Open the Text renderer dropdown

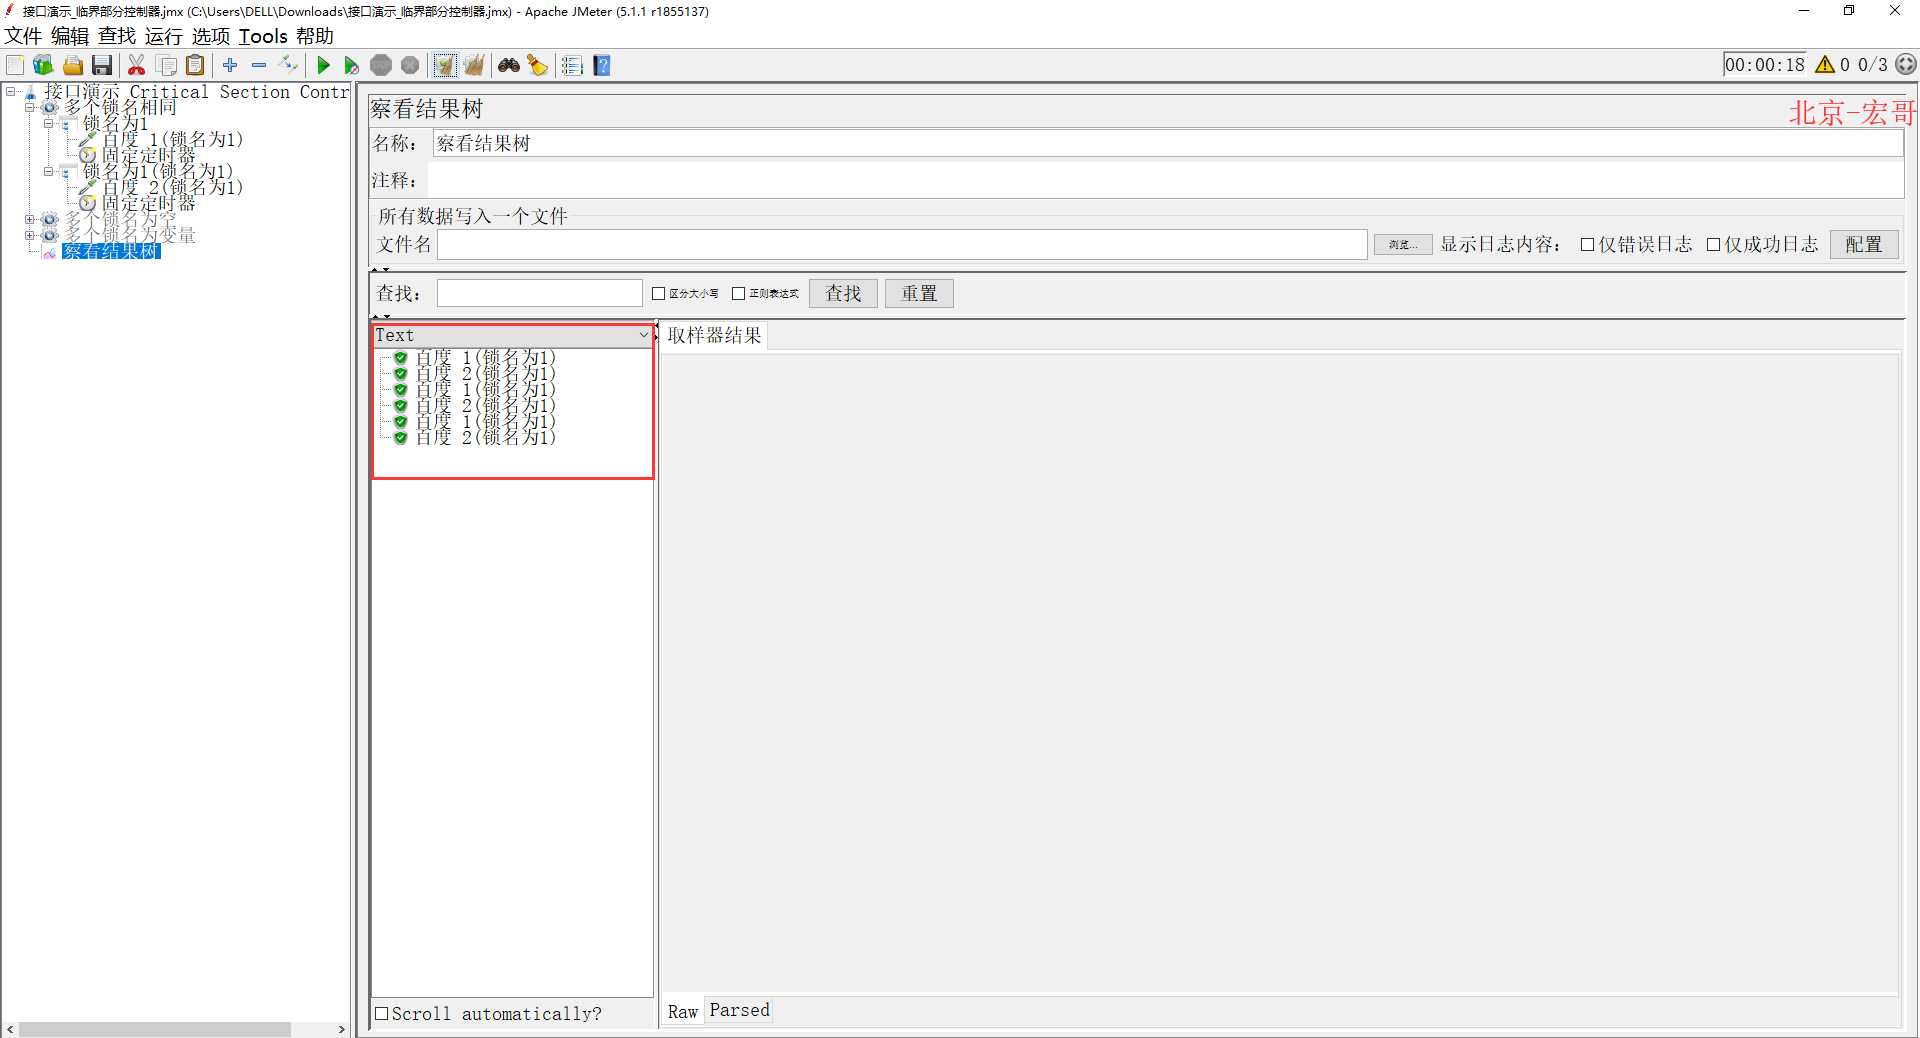click(513, 335)
